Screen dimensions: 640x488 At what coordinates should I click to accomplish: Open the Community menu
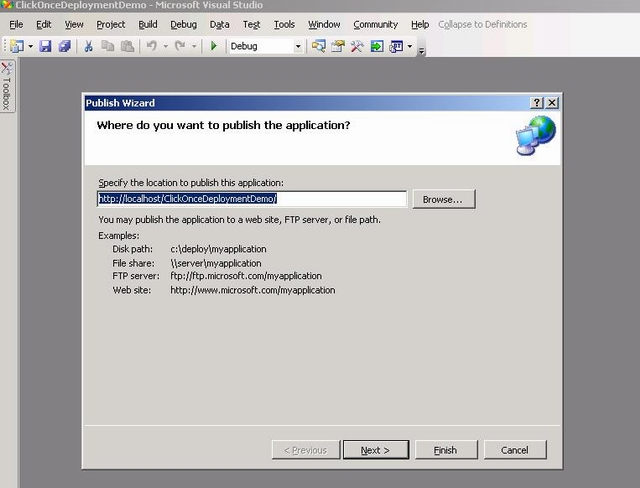(376, 24)
